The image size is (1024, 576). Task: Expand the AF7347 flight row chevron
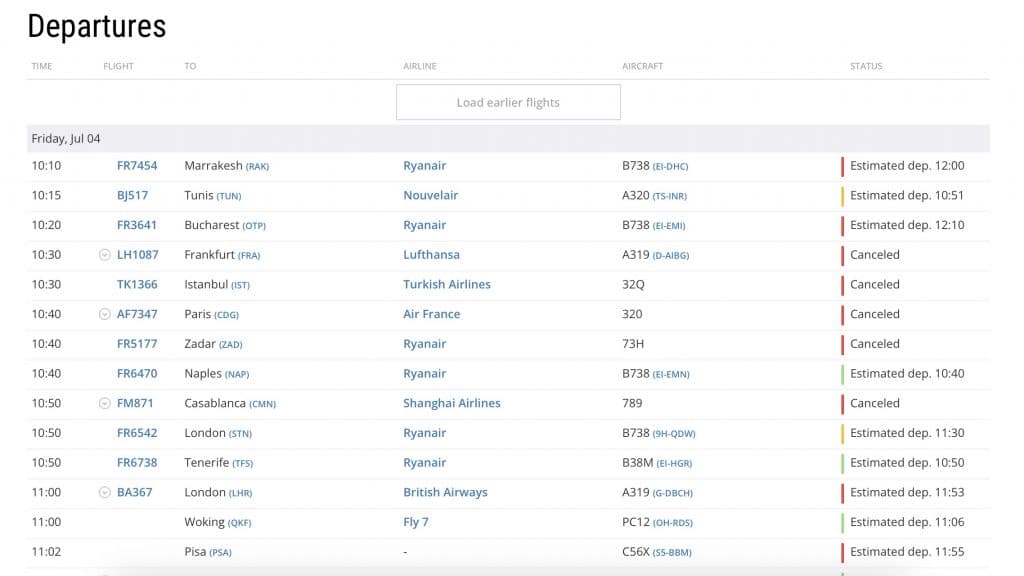[x=104, y=314]
